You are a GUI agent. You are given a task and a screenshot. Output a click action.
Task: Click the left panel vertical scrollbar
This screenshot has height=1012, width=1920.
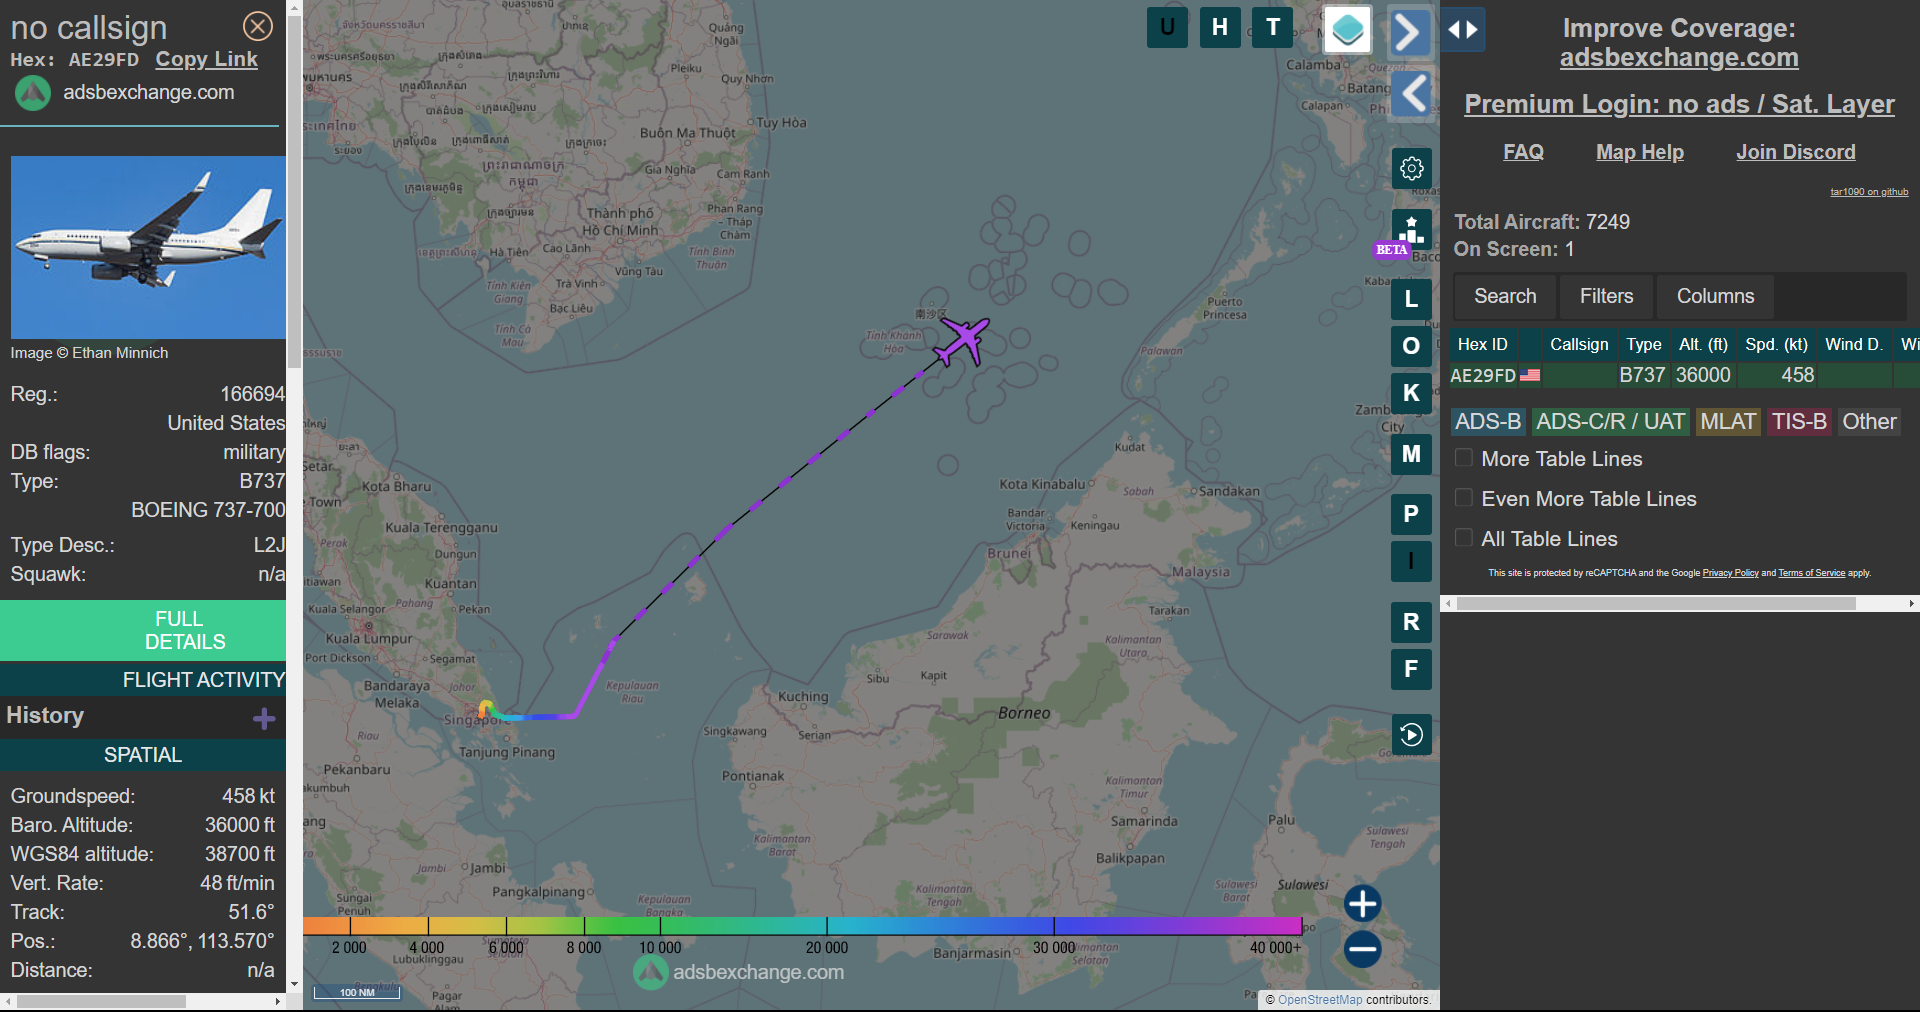tap(294, 190)
